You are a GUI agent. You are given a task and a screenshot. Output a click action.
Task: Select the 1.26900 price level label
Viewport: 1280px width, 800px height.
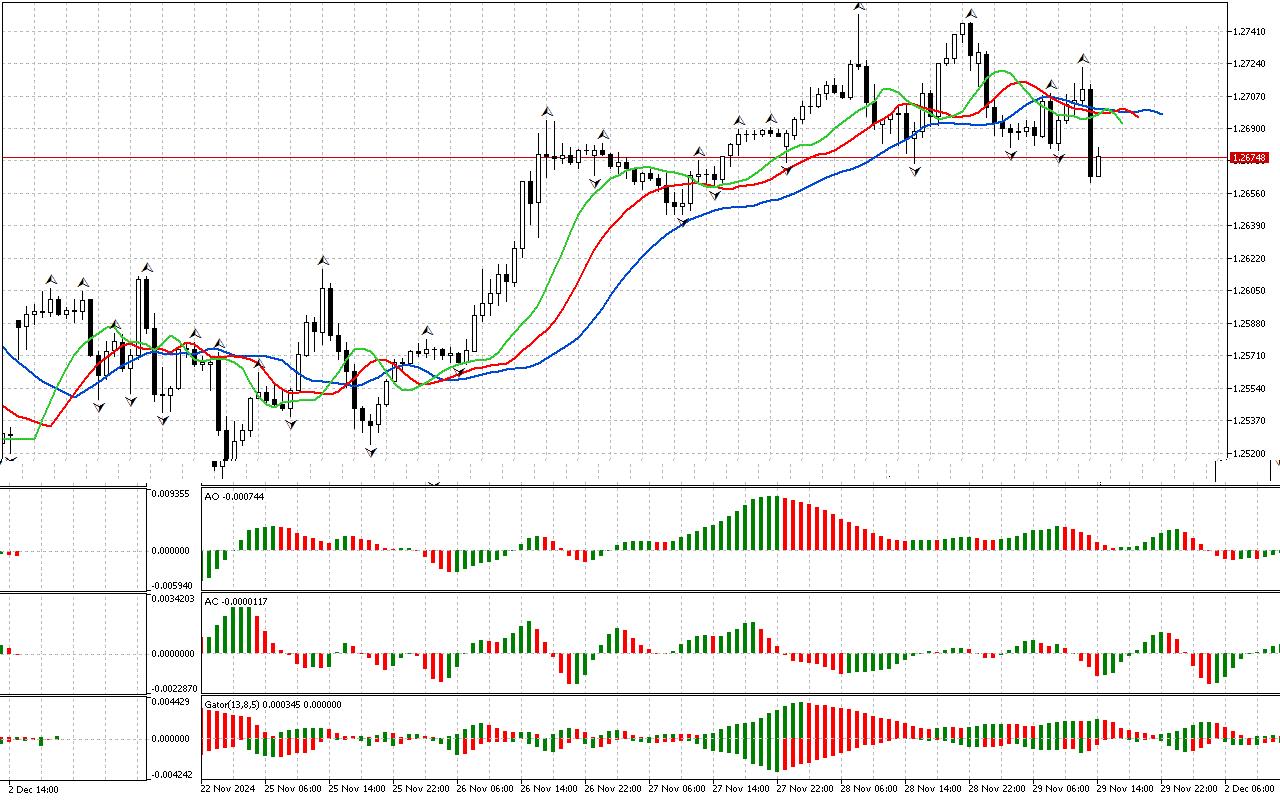pos(1251,129)
